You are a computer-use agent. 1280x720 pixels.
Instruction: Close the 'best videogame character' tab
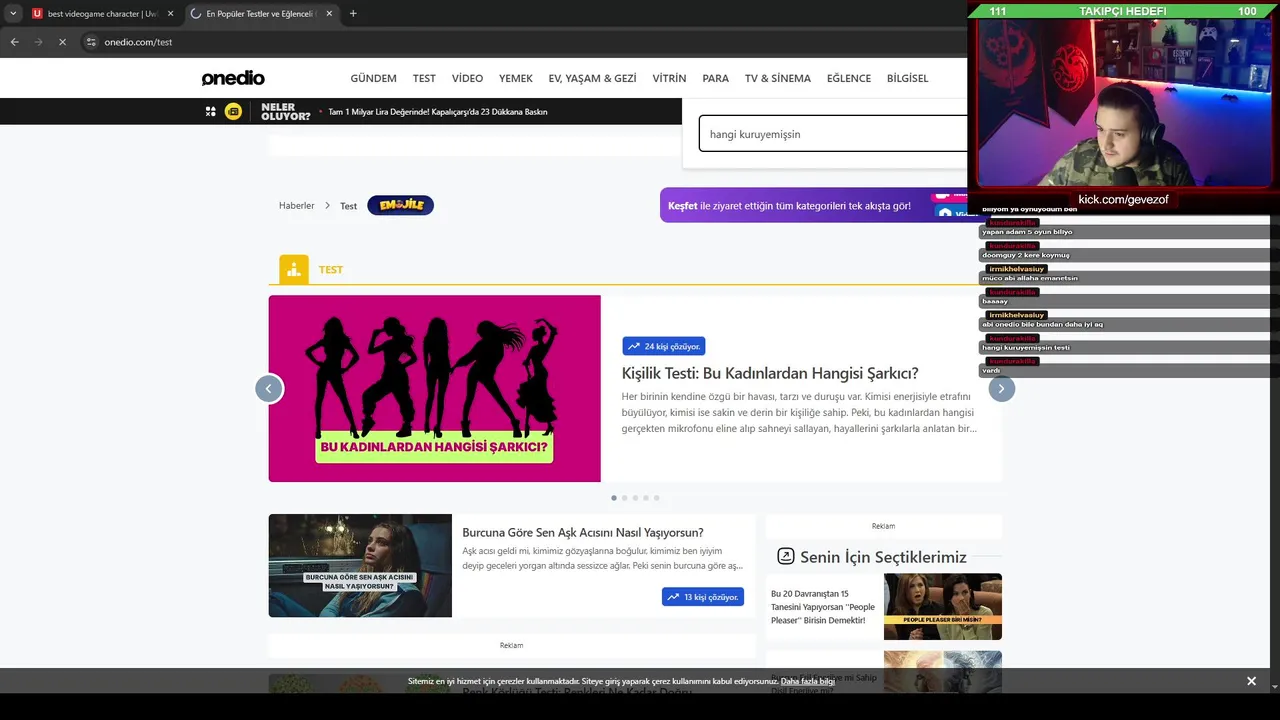tap(170, 14)
